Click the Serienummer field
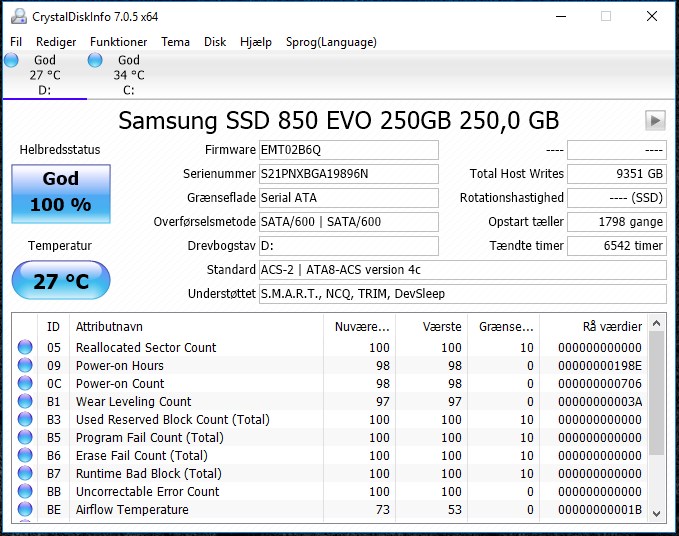 click(x=349, y=174)
